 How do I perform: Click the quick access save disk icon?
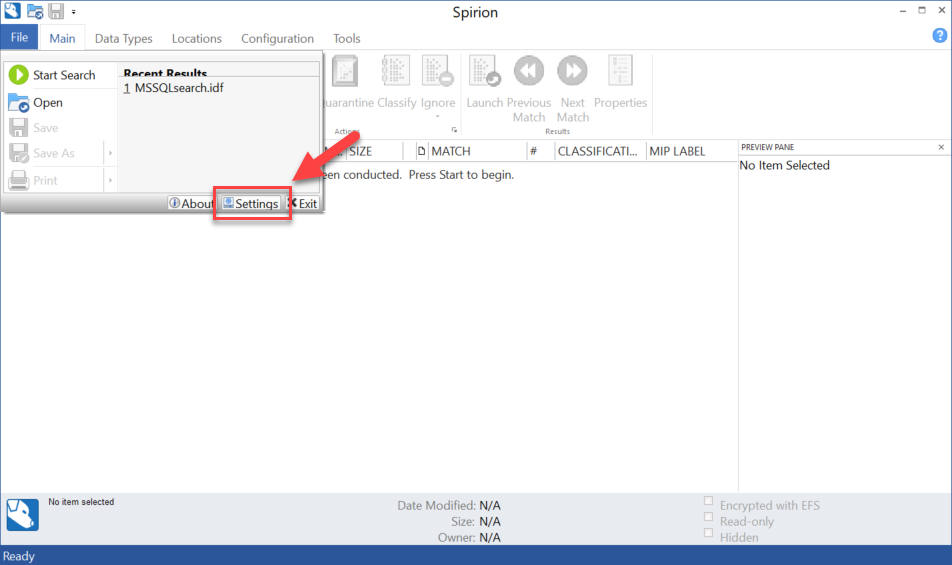[x=56, y=11]
